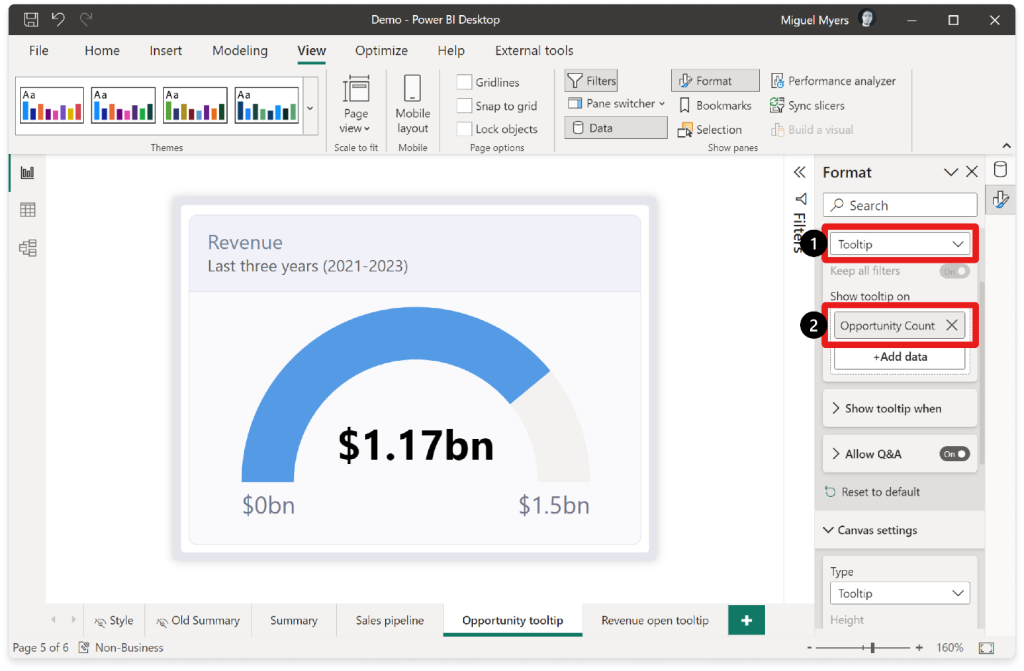Collapse Format pane with chevron

[951, 172]
